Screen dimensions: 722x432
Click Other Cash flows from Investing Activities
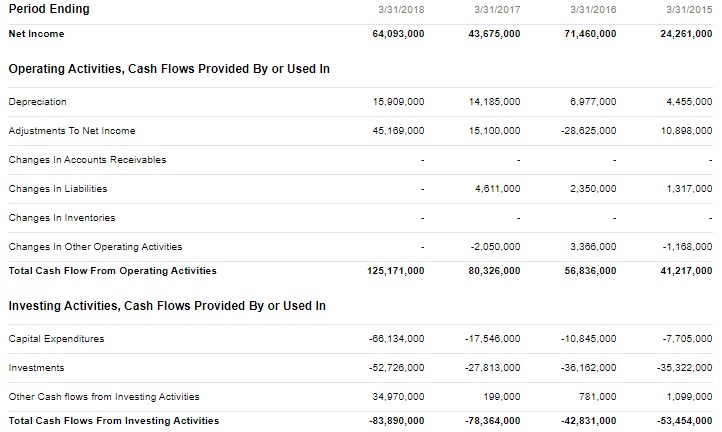point(103,397)
